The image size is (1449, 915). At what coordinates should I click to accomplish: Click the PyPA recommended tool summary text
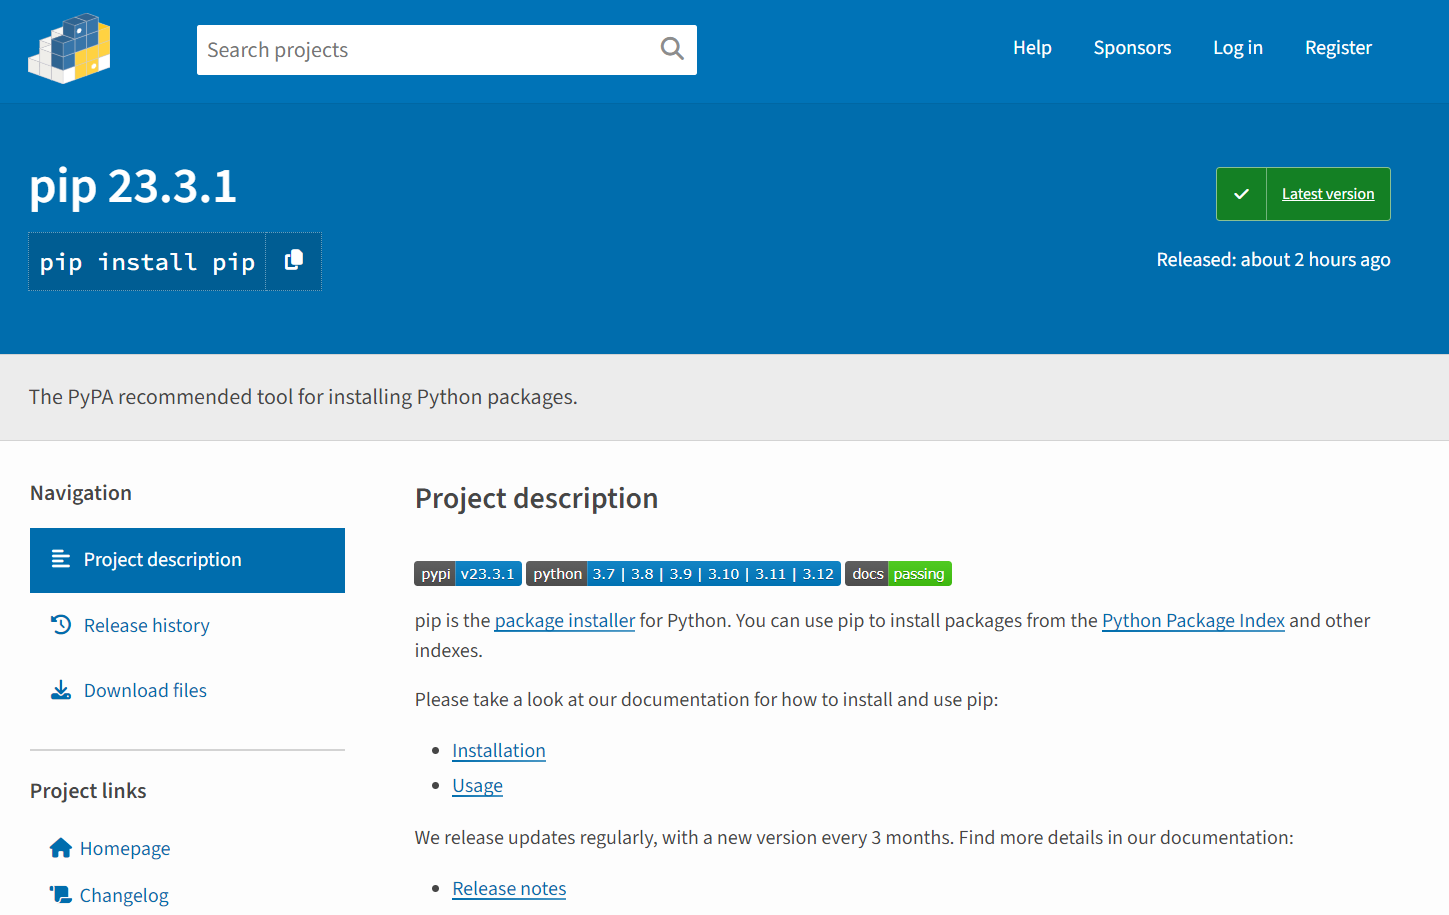(x=303, y=397)
